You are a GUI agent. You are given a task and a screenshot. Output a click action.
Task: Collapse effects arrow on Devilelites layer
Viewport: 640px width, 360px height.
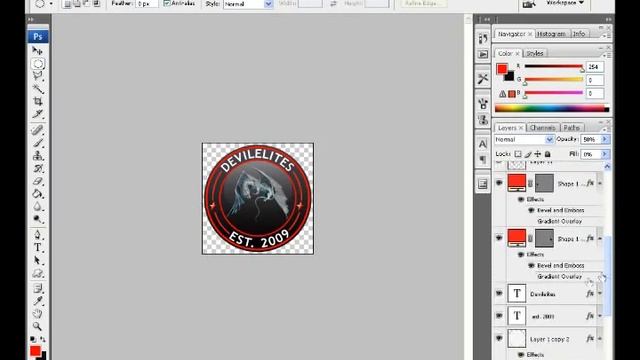coord(600,294)
